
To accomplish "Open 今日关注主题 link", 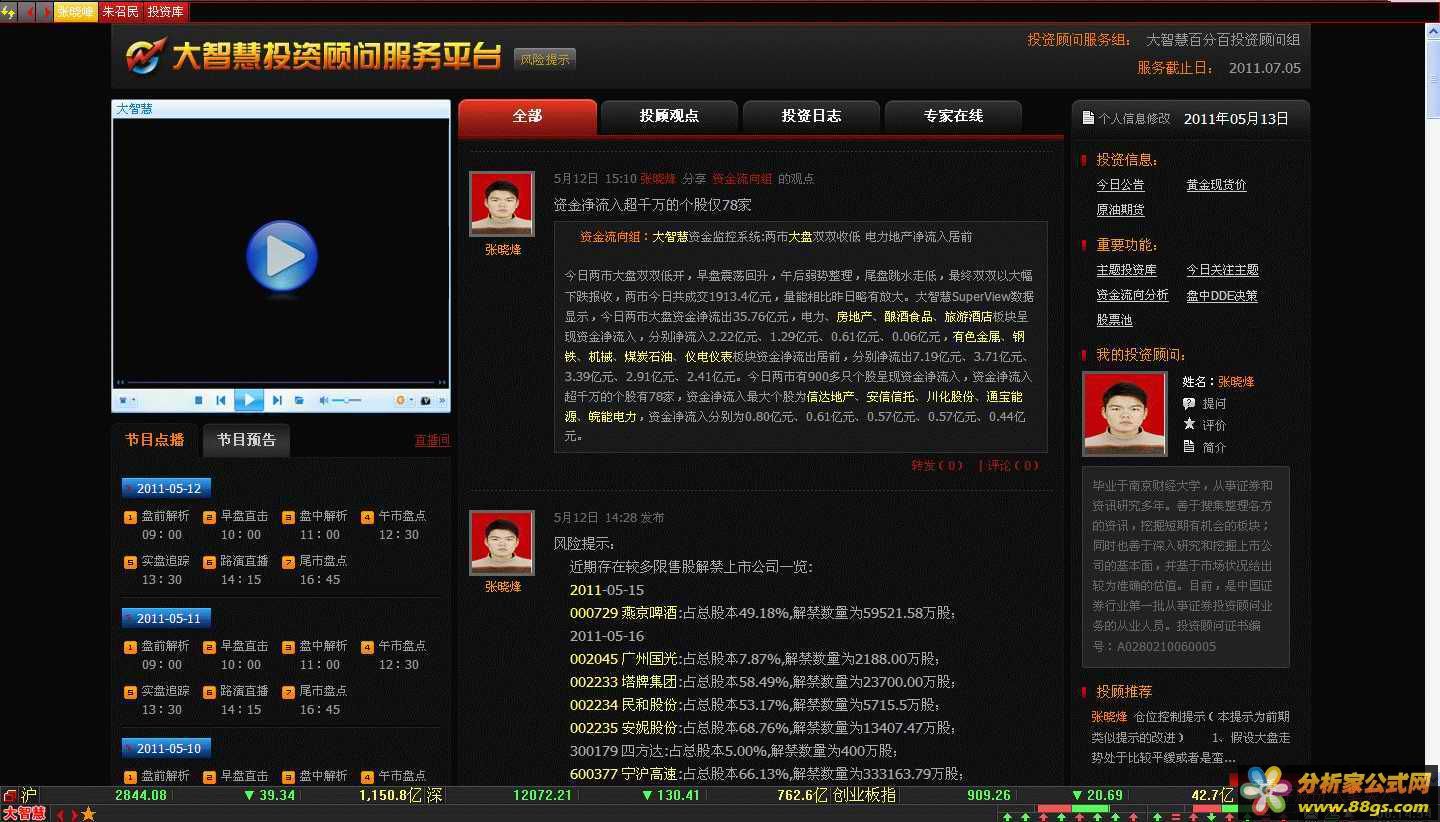I will pyautogui.click(x=1222, y=270).
